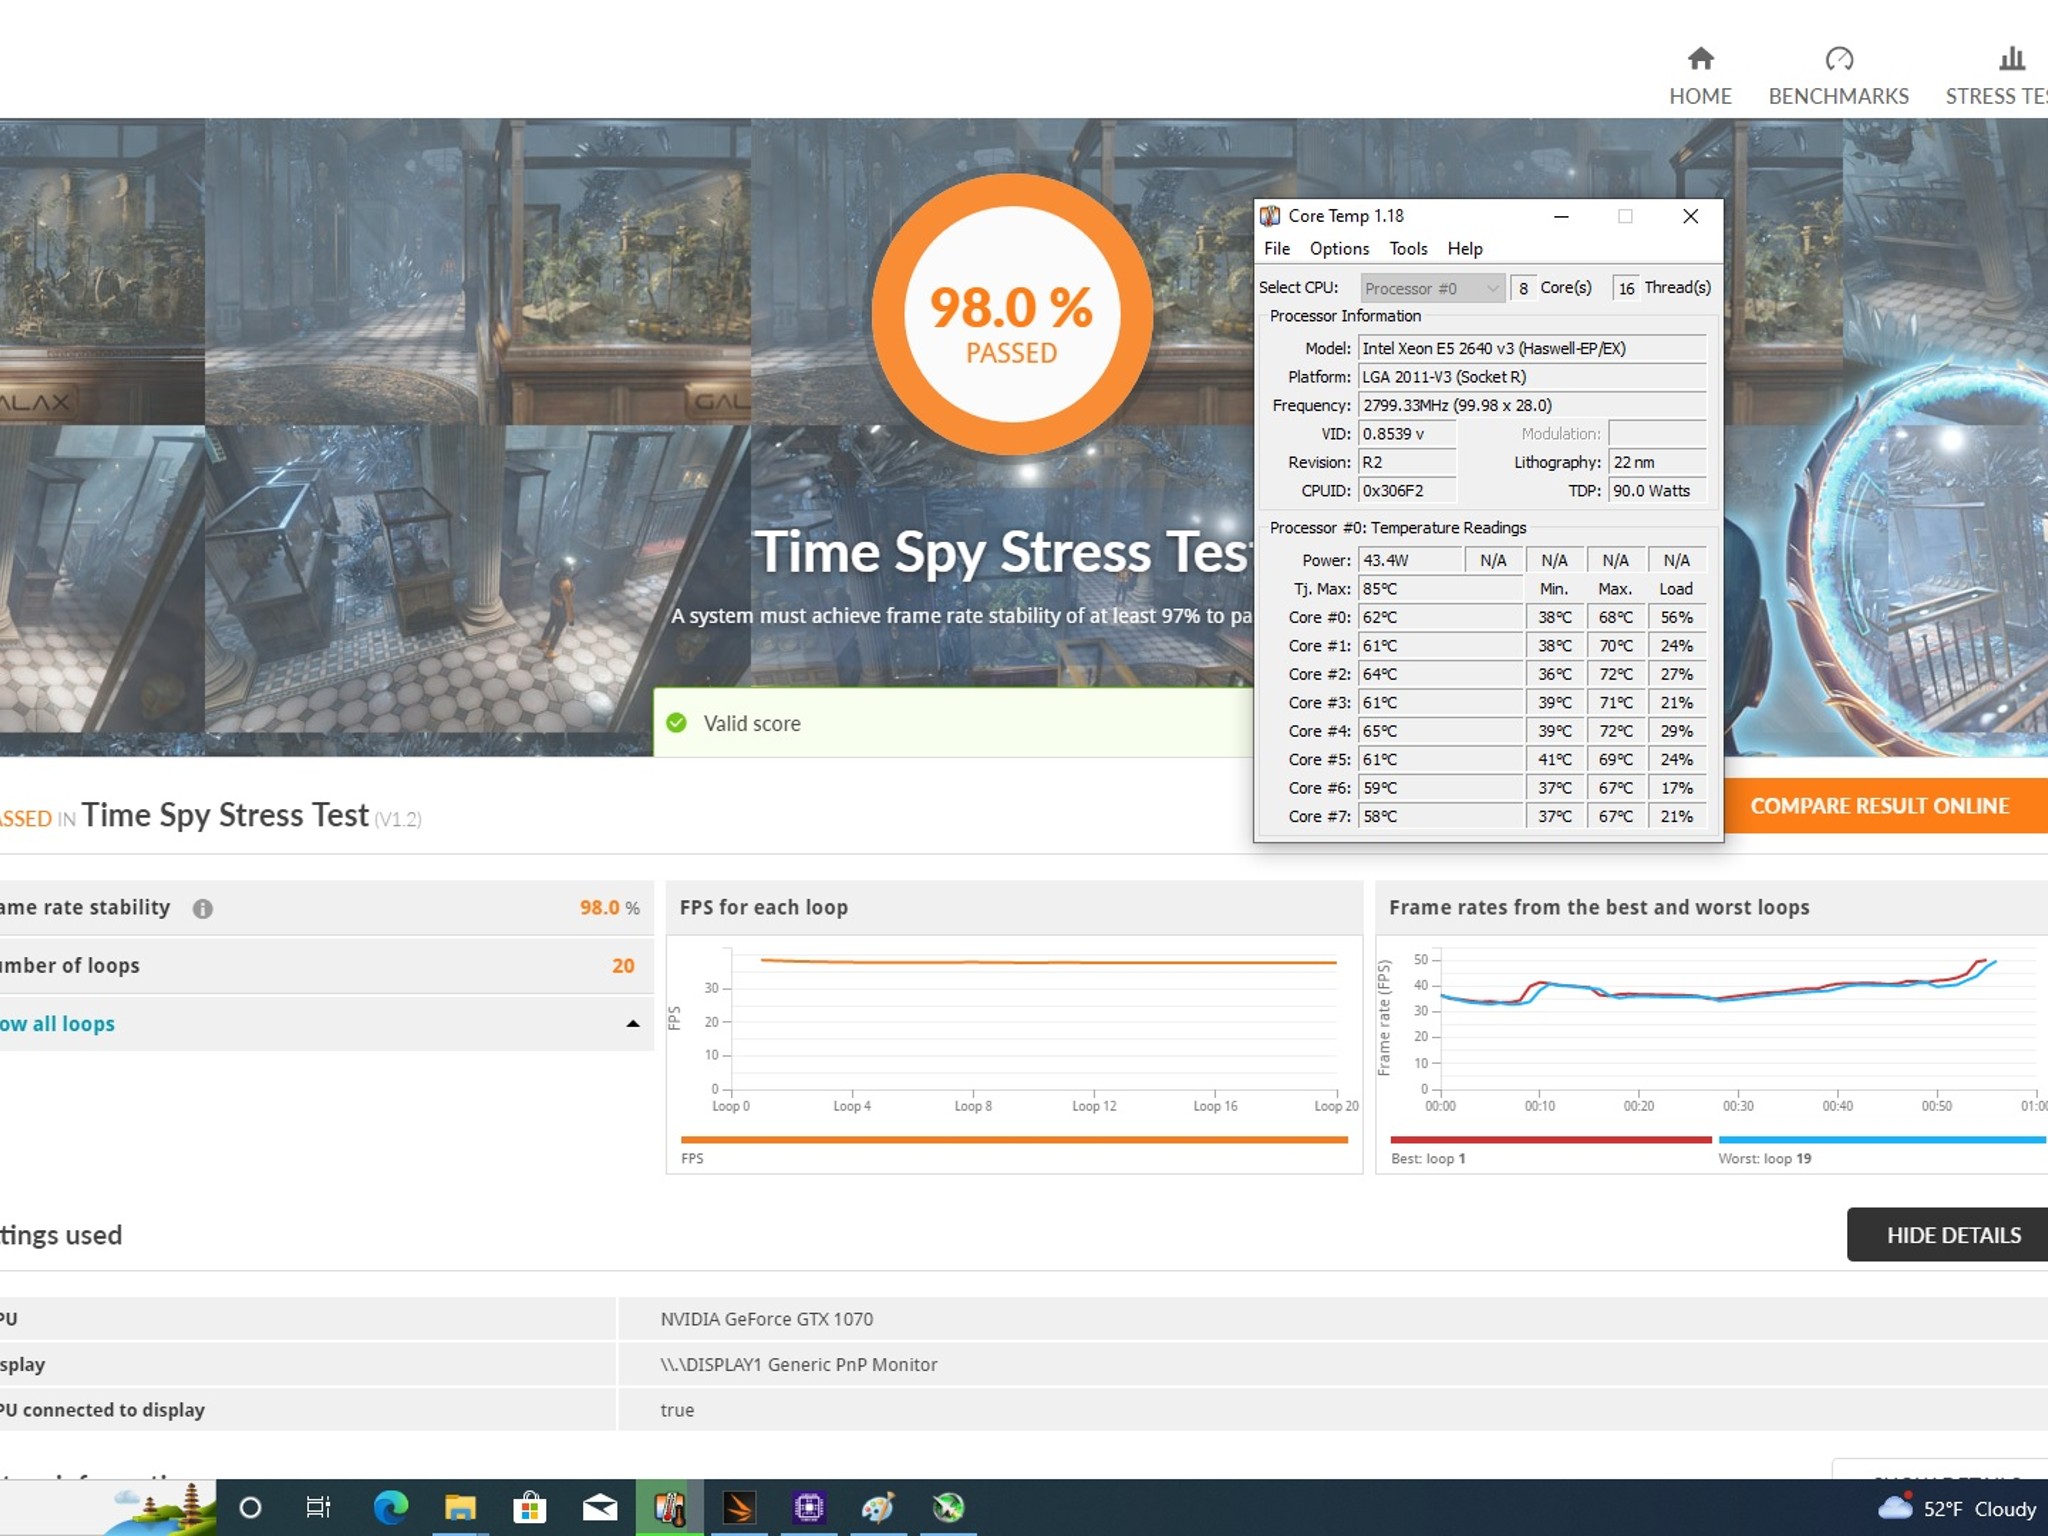Click the CPUID value 0x306F2
The width and height of the screenshot is (2048, 1536).
pyautogui.click(x=1407, y=491)
